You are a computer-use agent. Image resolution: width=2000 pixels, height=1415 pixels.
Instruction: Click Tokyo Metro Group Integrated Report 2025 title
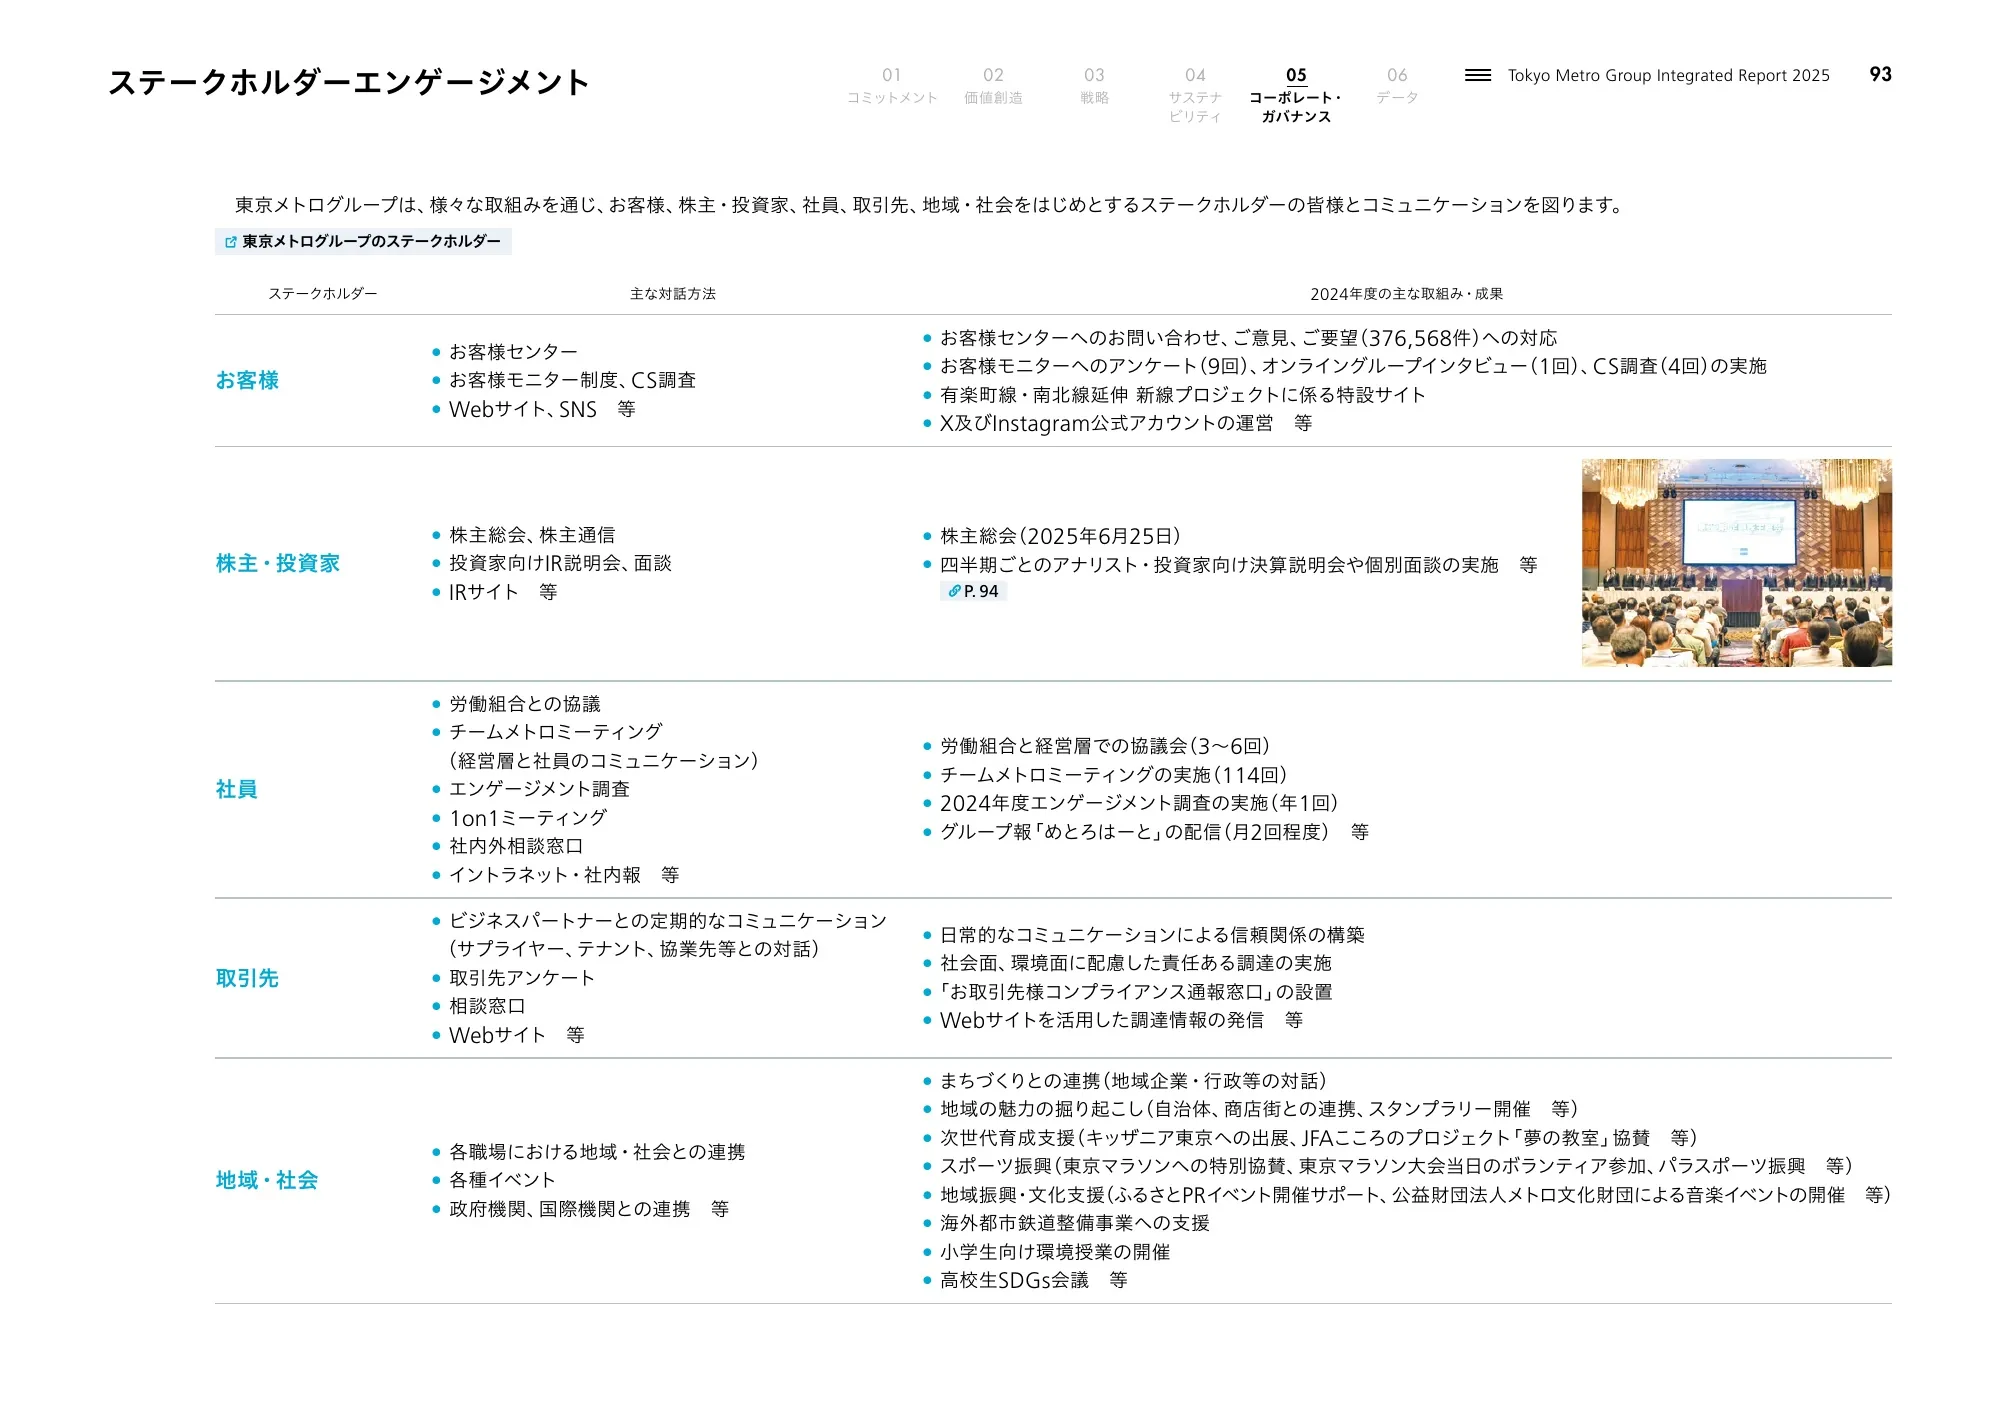(1668, 76)
